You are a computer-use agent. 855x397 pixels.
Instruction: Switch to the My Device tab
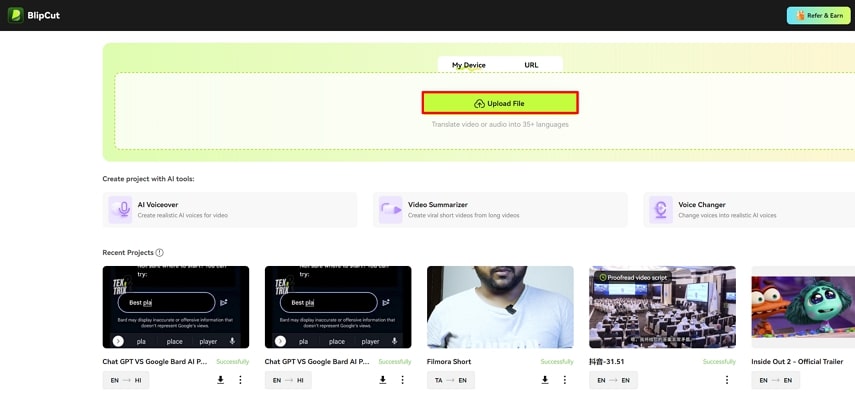click(x=468, y=65)
